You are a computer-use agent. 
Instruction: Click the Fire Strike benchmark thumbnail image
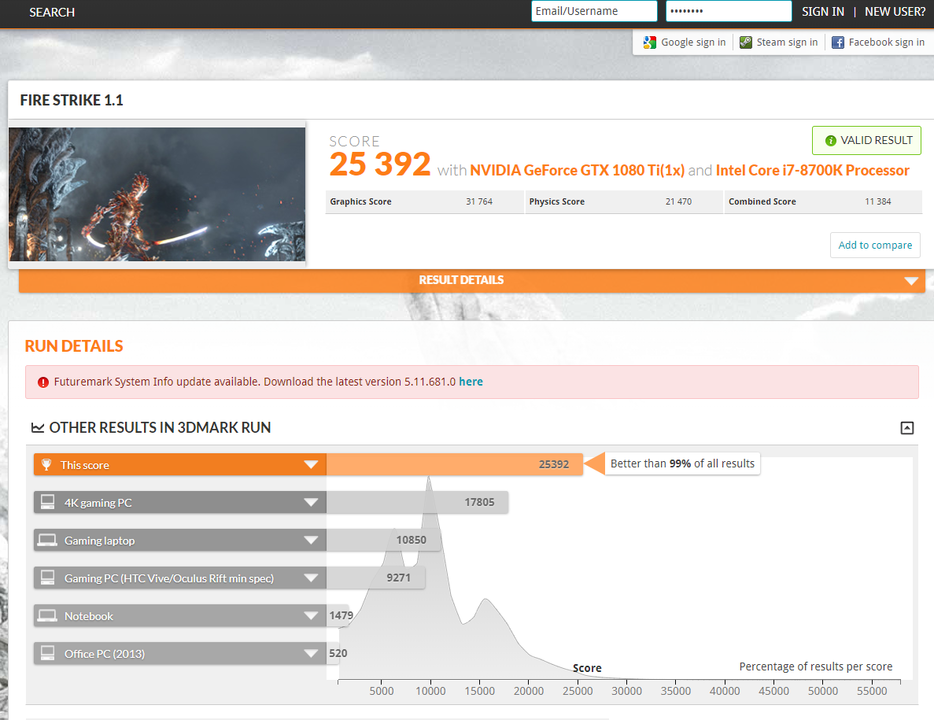tap(157, 194)
